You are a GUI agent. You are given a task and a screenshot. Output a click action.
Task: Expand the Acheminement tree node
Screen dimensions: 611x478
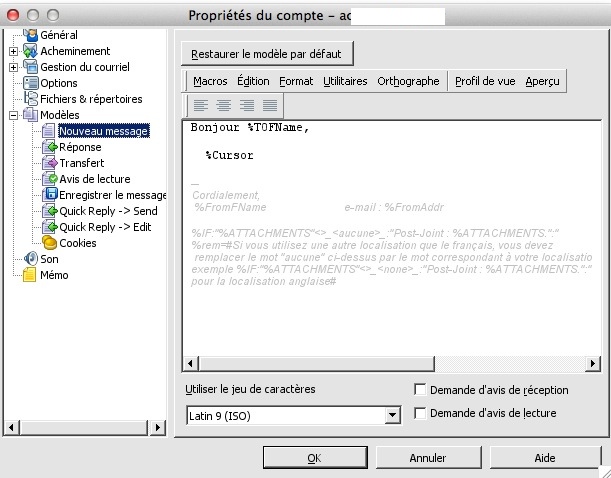click(13, 51)
